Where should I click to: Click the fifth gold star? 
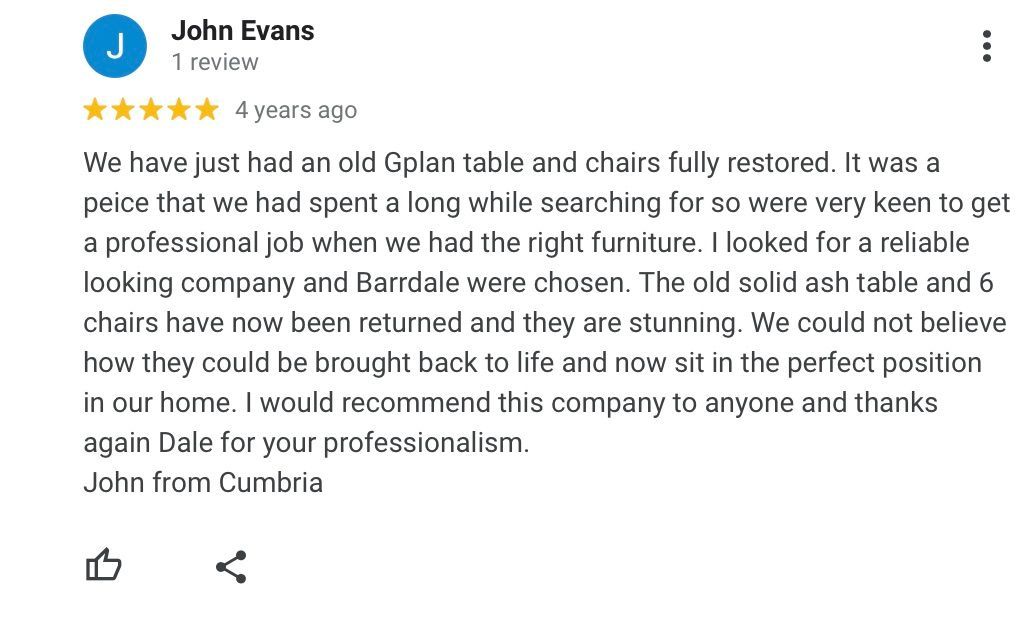tap(206, 110)
